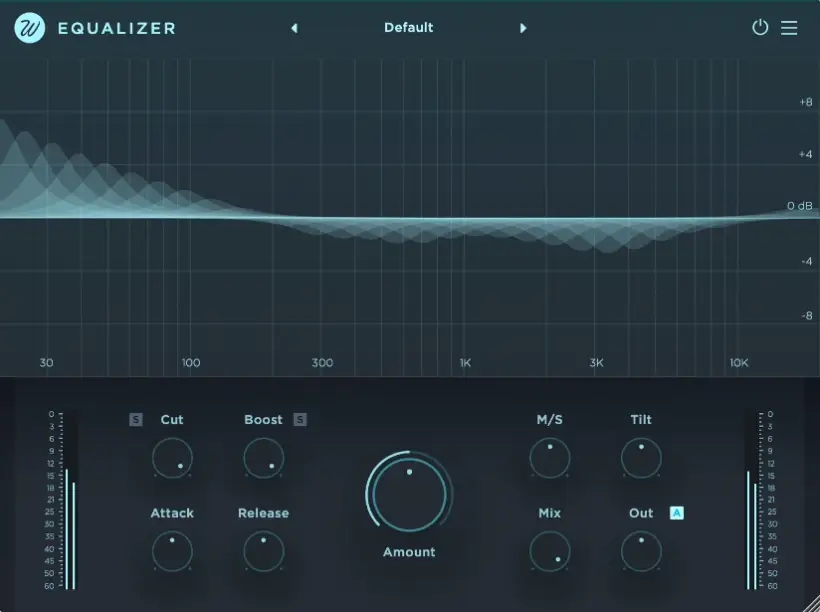Click the Mix label text
Screen dimensions: 820x612
click(x=550, y=513)
